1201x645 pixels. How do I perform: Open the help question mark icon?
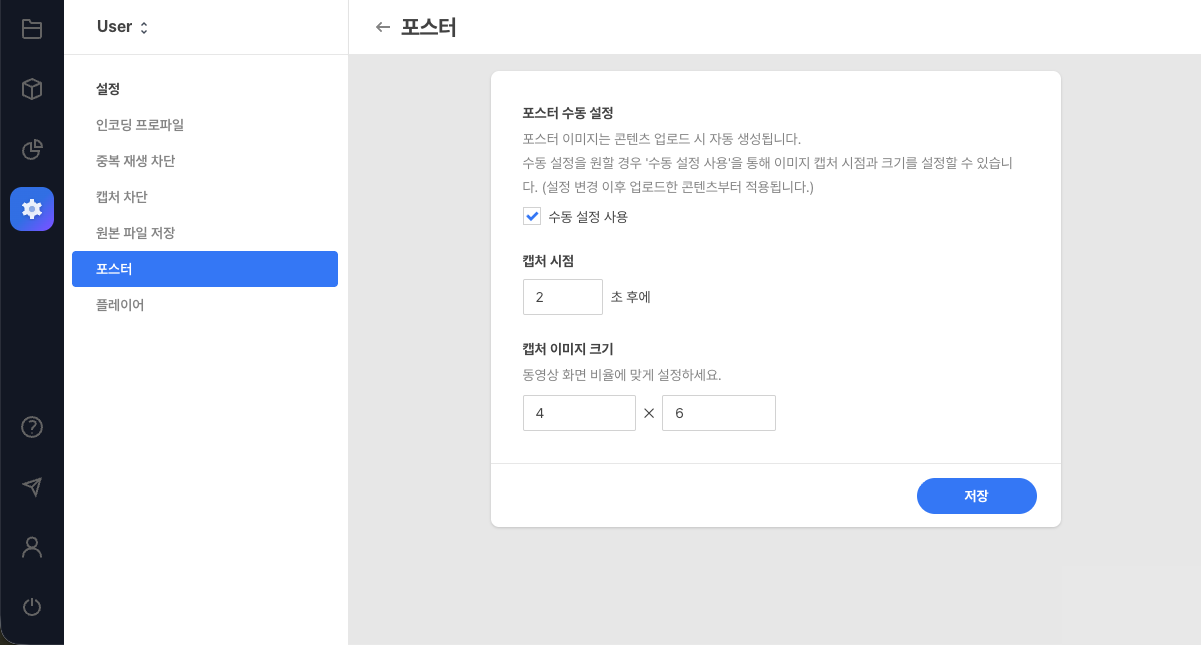(31, 427)
